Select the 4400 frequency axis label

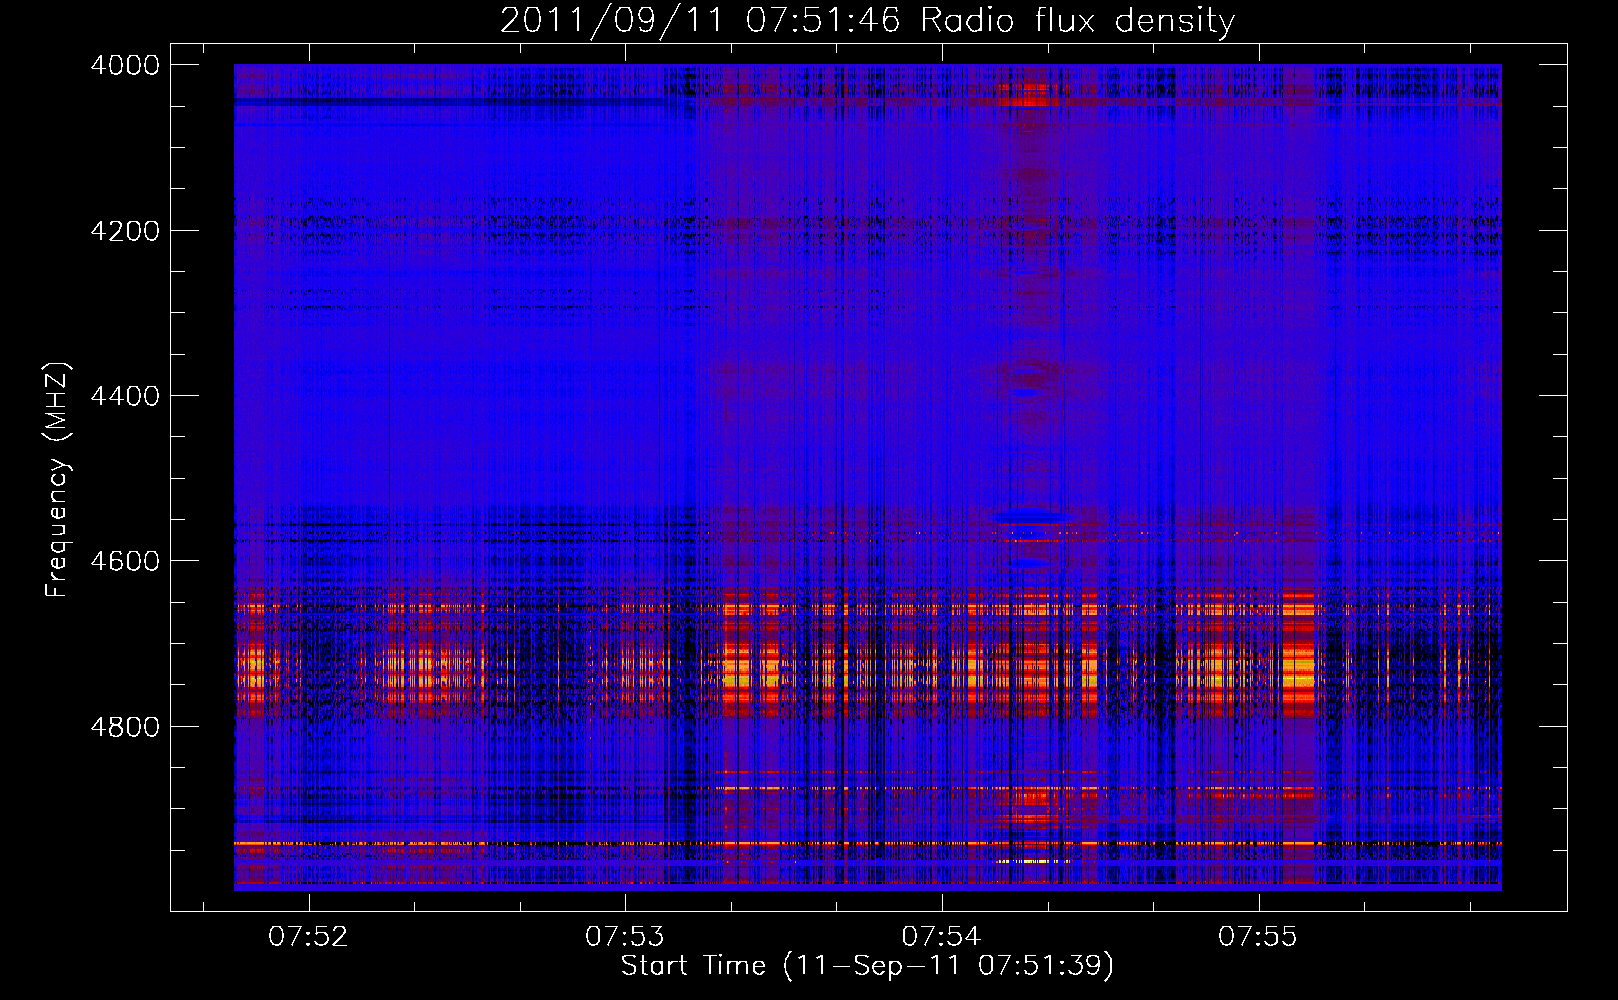click(125, 396)
